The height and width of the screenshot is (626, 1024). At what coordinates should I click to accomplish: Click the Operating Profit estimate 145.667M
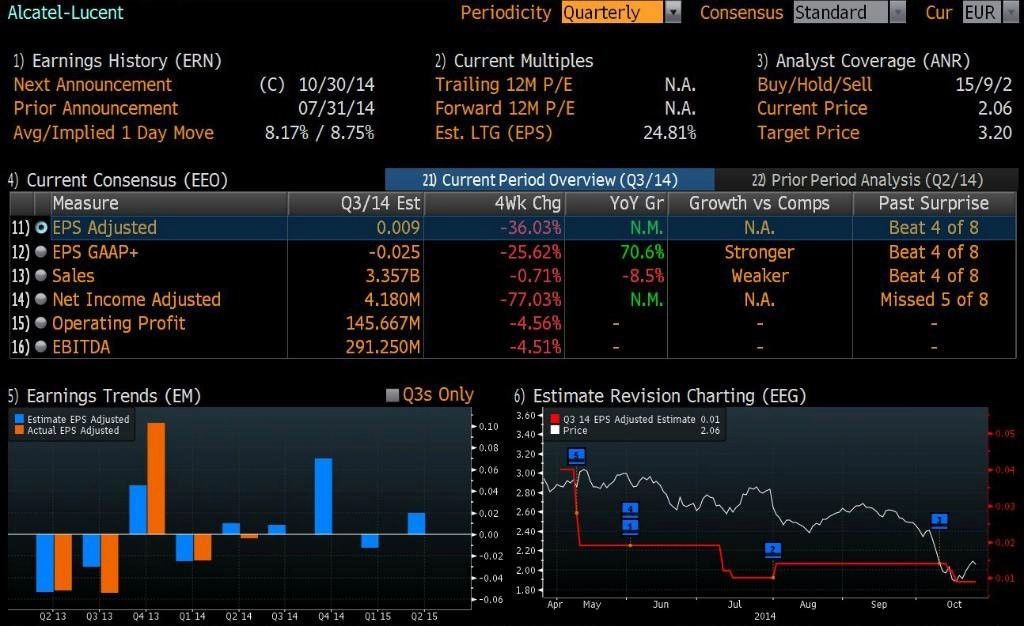pyautogui.click(x=383, y=323)
